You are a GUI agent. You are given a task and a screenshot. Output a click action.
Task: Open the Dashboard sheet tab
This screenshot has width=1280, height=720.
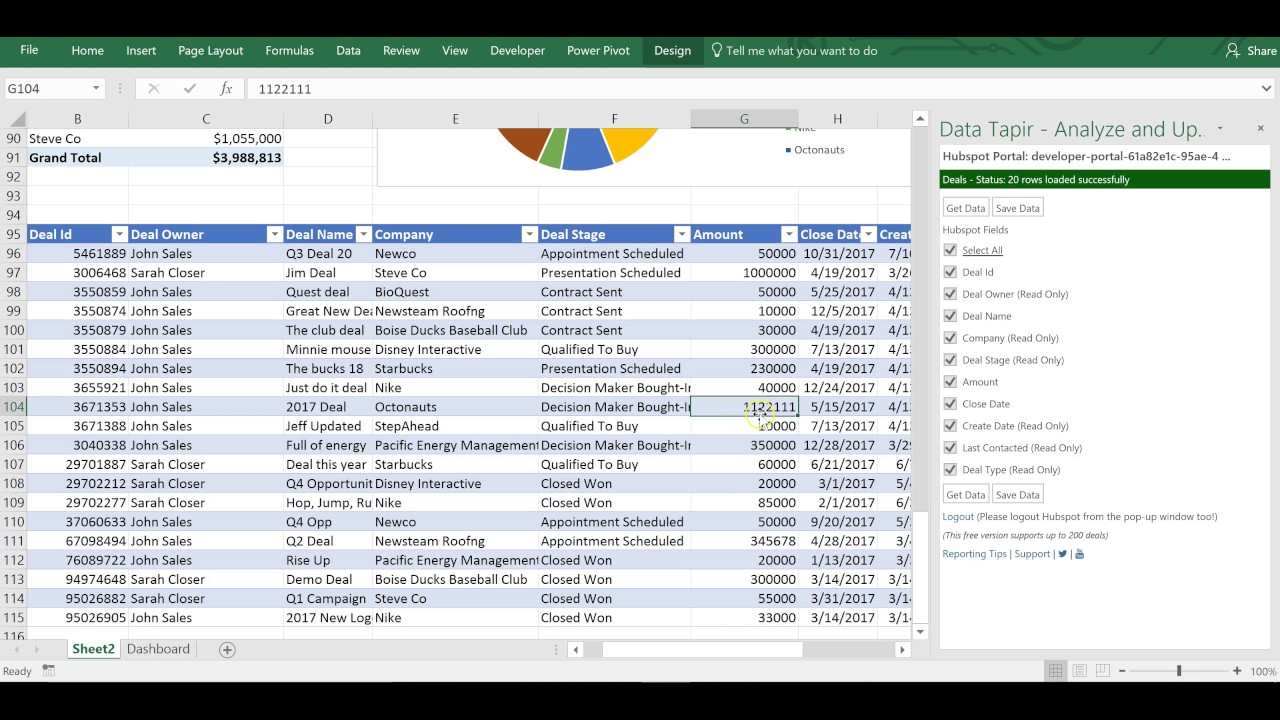point(158,649)
